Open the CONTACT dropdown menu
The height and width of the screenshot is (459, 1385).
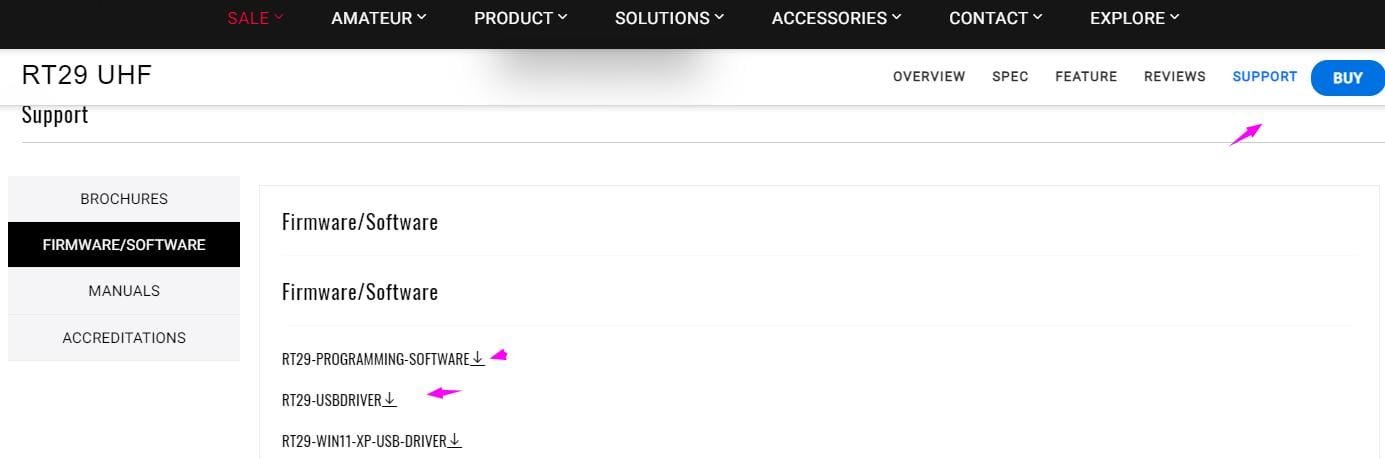[x=995, y=18]
